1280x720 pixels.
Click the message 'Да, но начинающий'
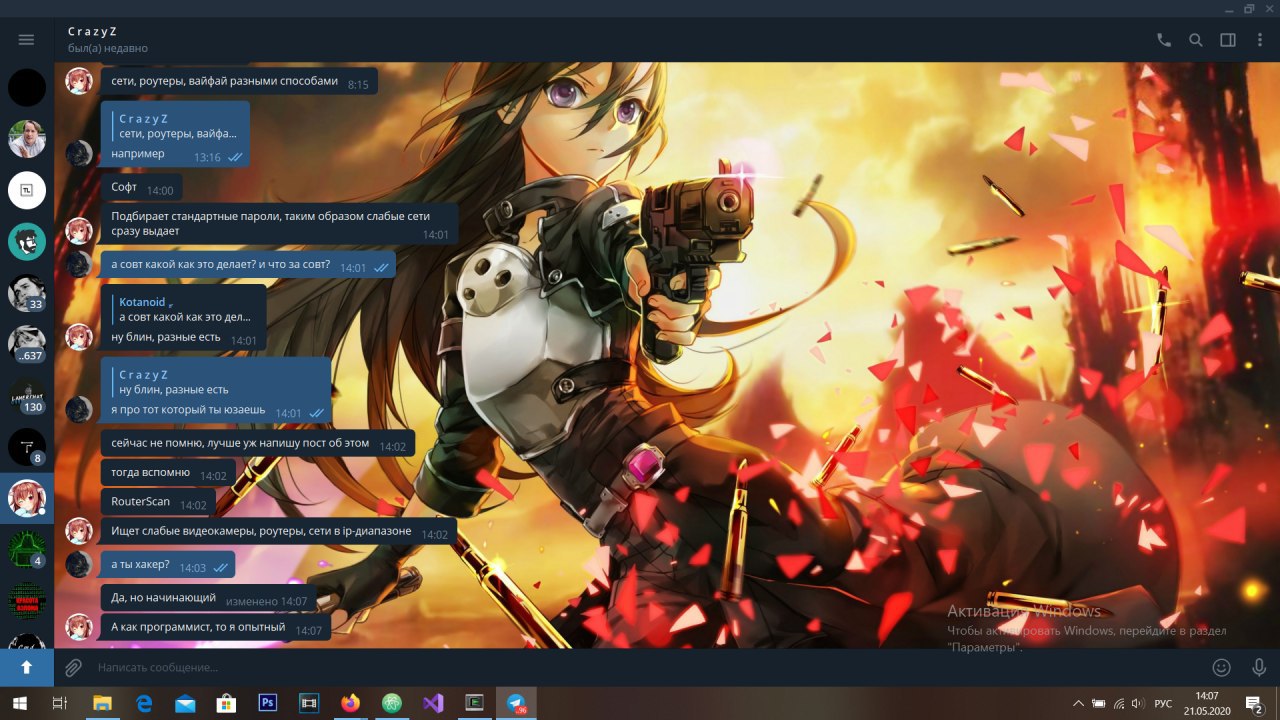pyautogui.click(x=209, y=598)
